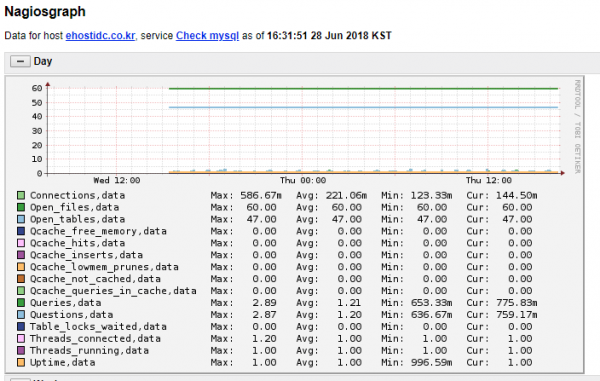Click Connections min value 123.33m
Viewport: 600px width, 381px height.
pyautogui.click(x=432, y=195)
